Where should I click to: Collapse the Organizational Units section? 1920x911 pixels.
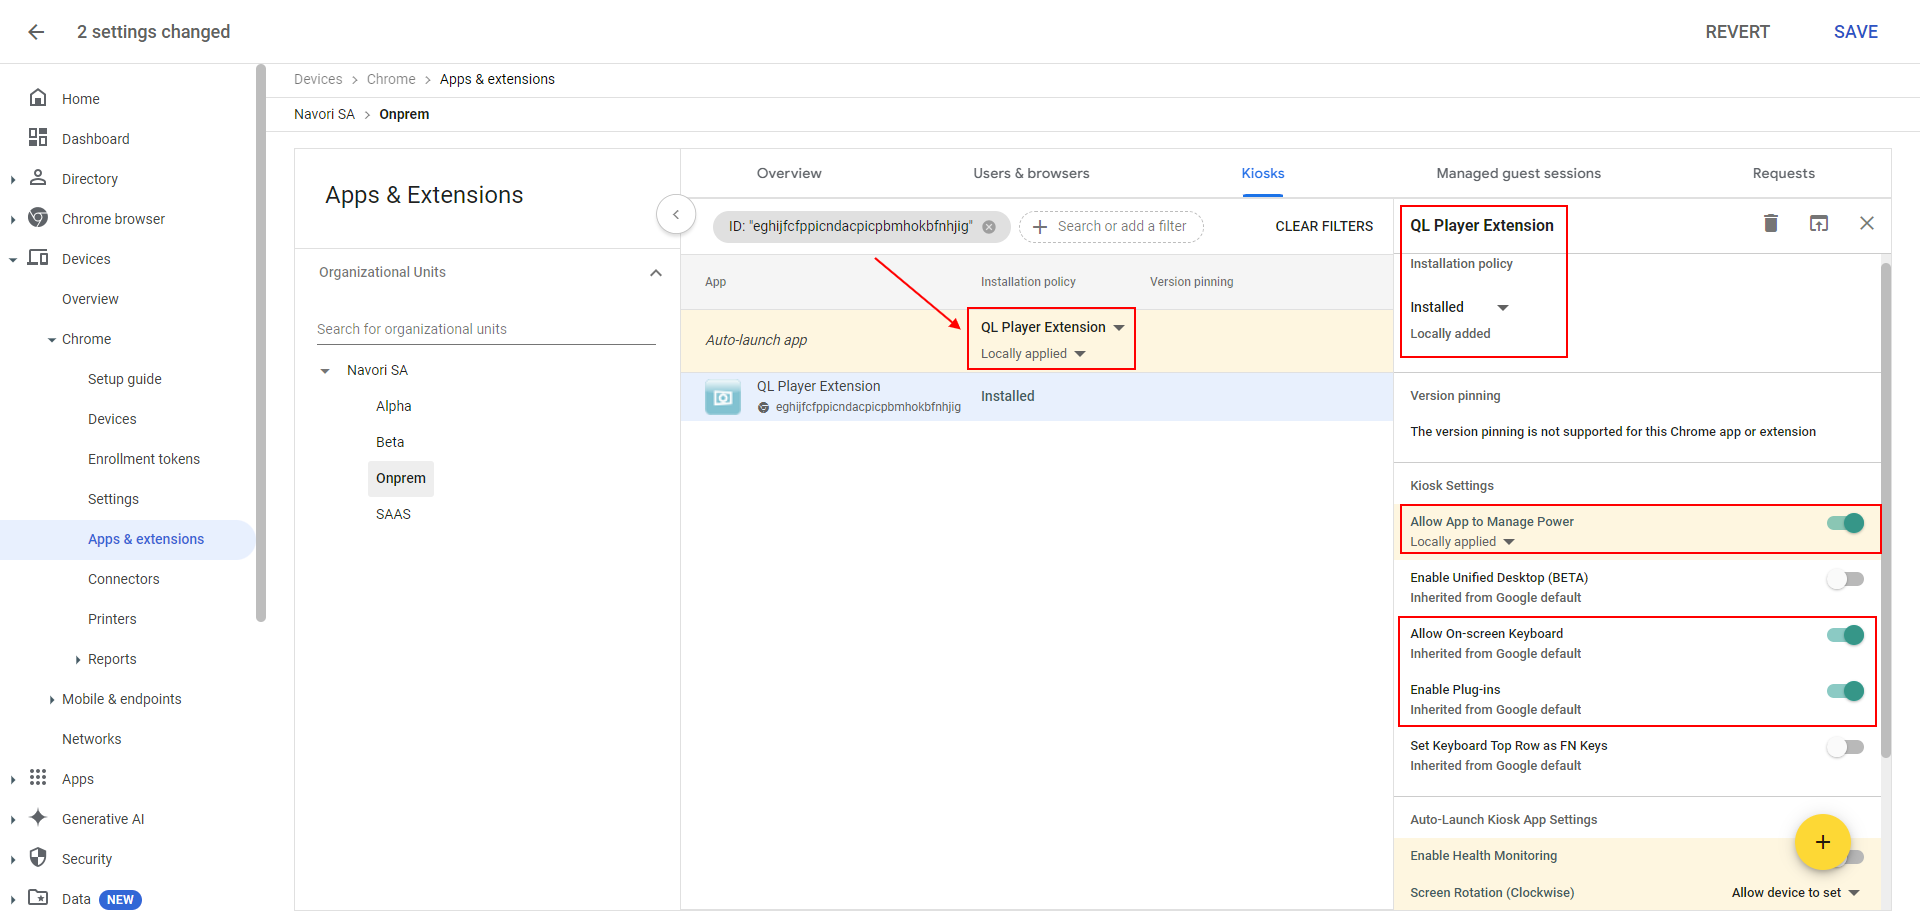[x=656, y=273]
